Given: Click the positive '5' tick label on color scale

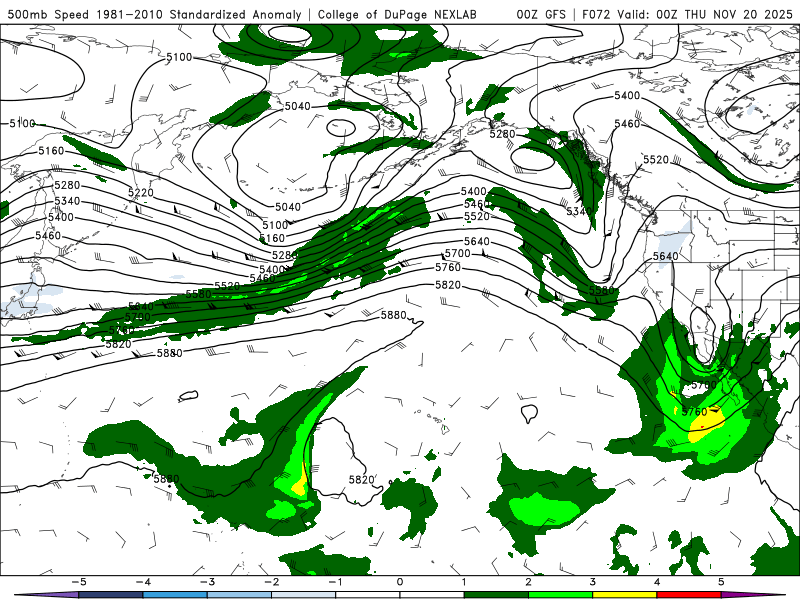Looking at the screenshot, I should pyautogui.click(x=721, y=582).
